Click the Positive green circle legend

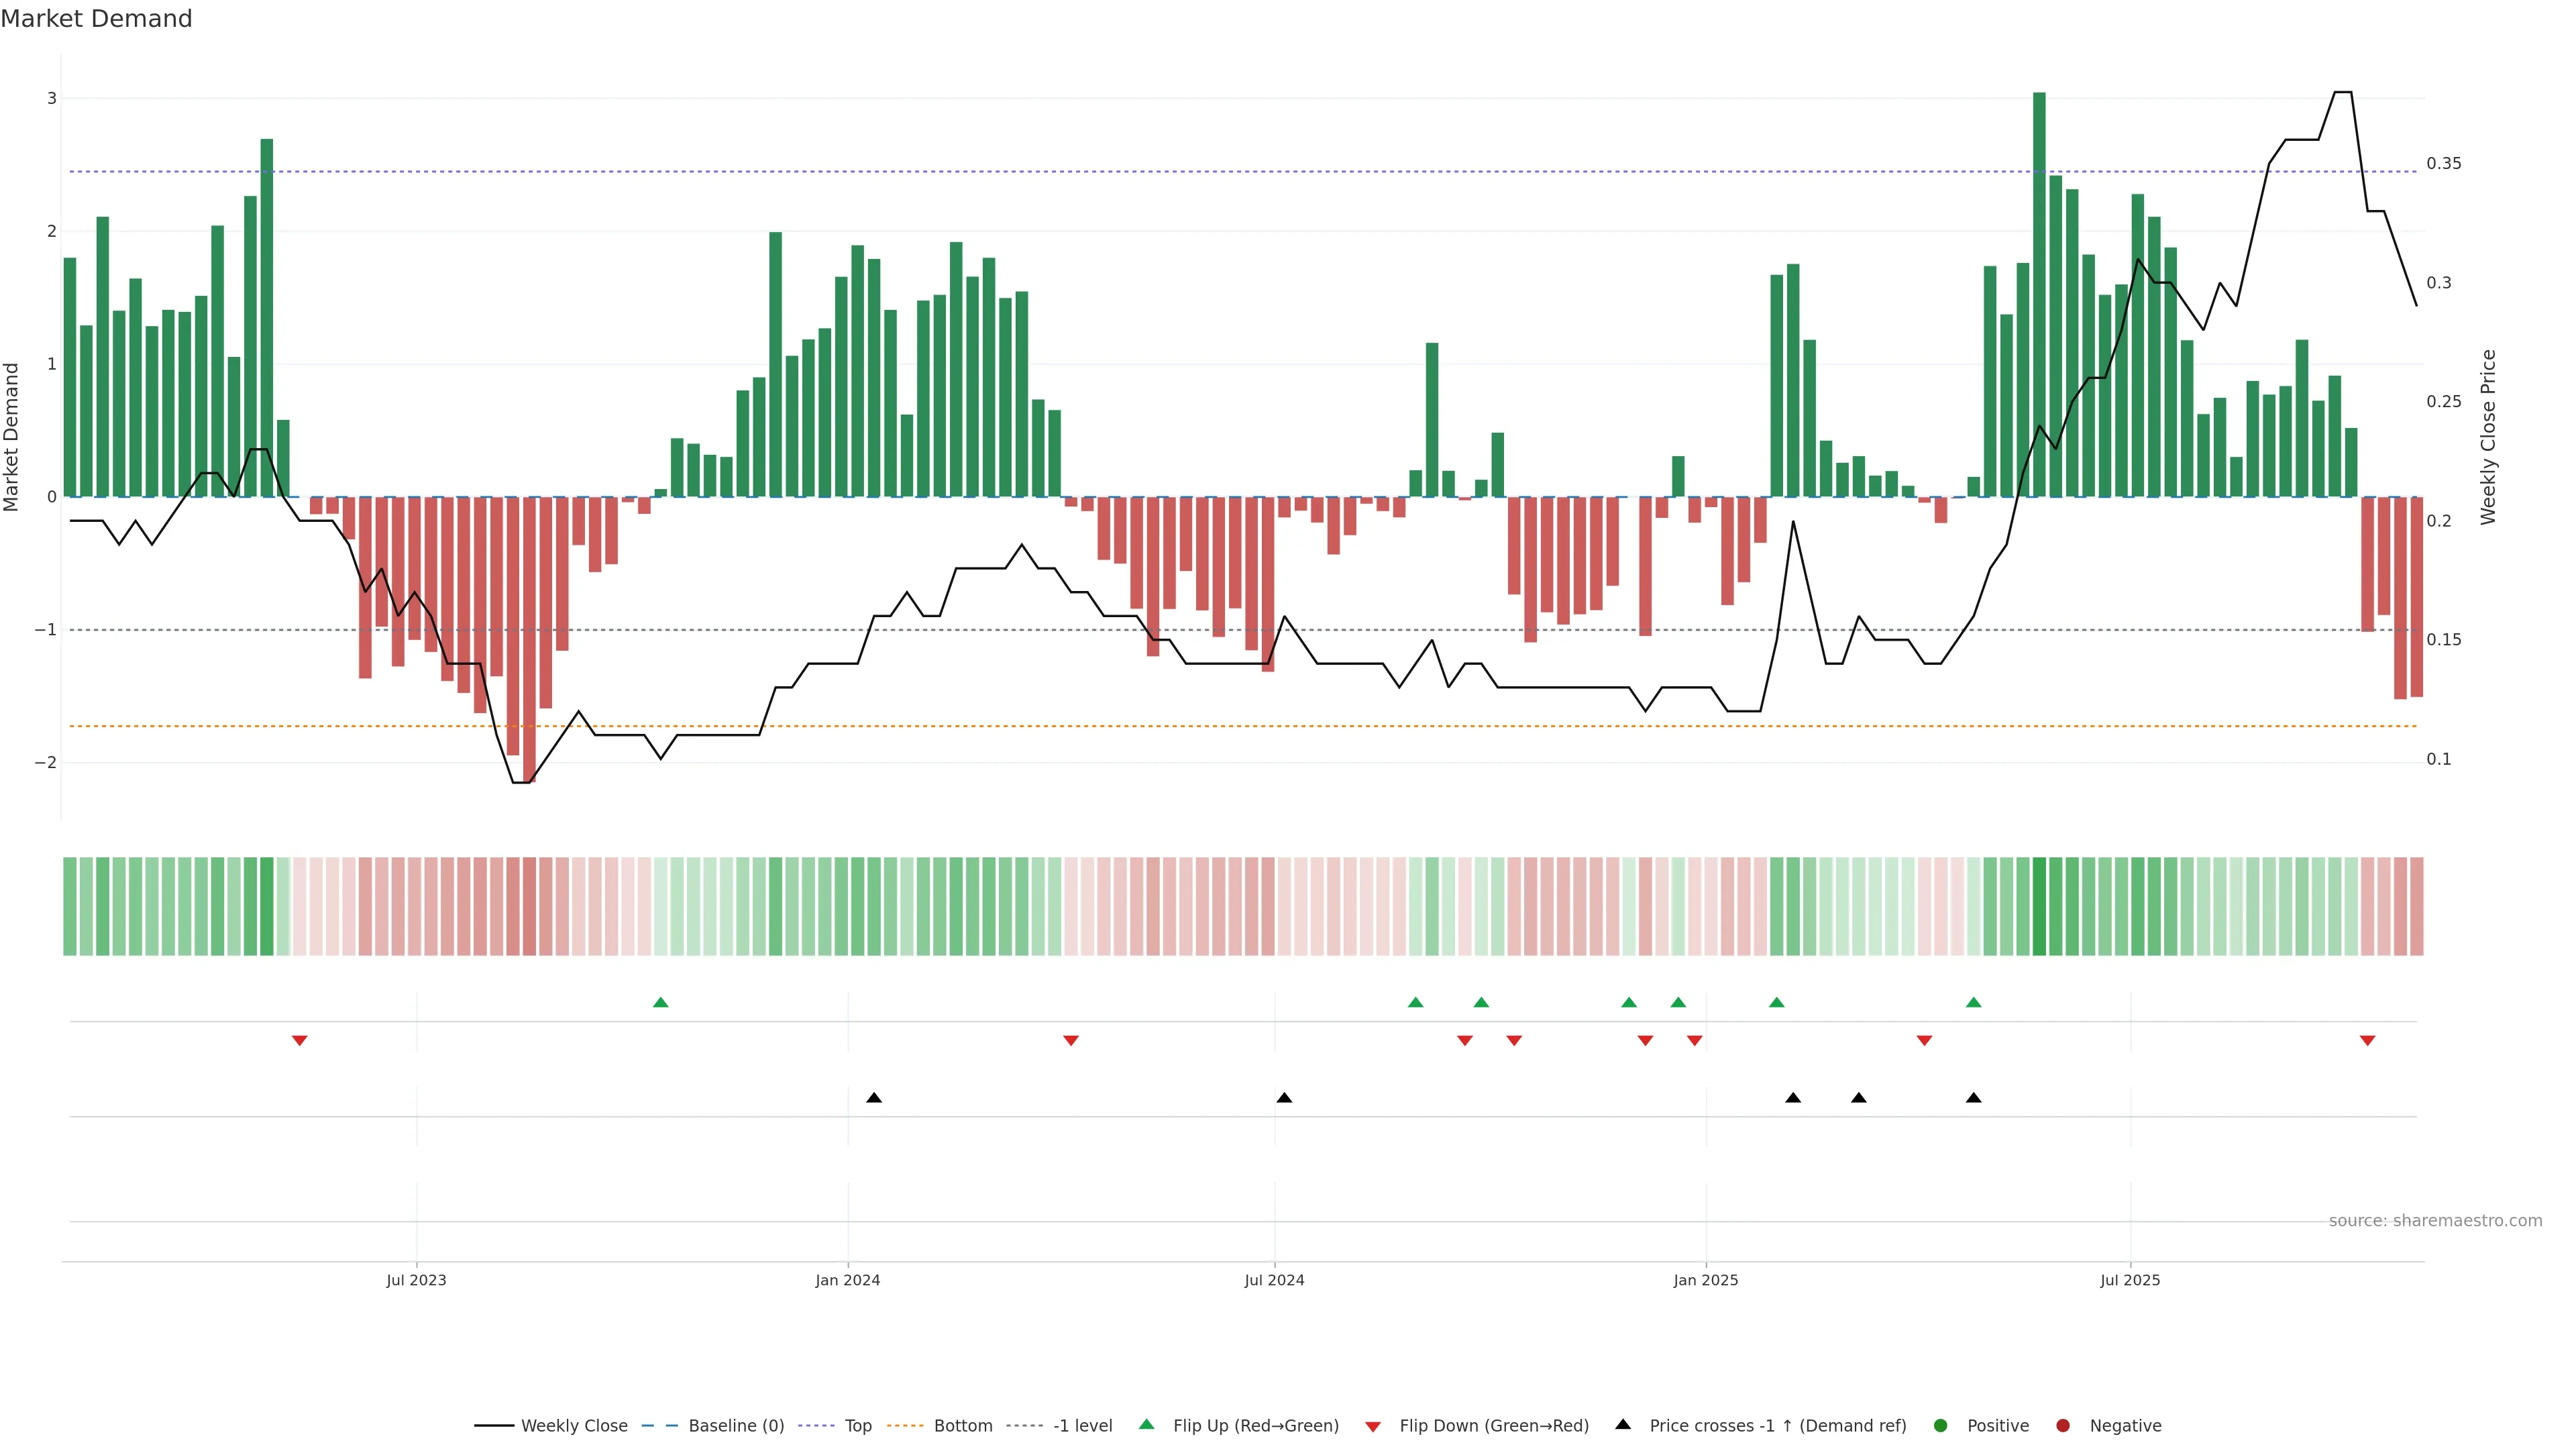1941,1426
